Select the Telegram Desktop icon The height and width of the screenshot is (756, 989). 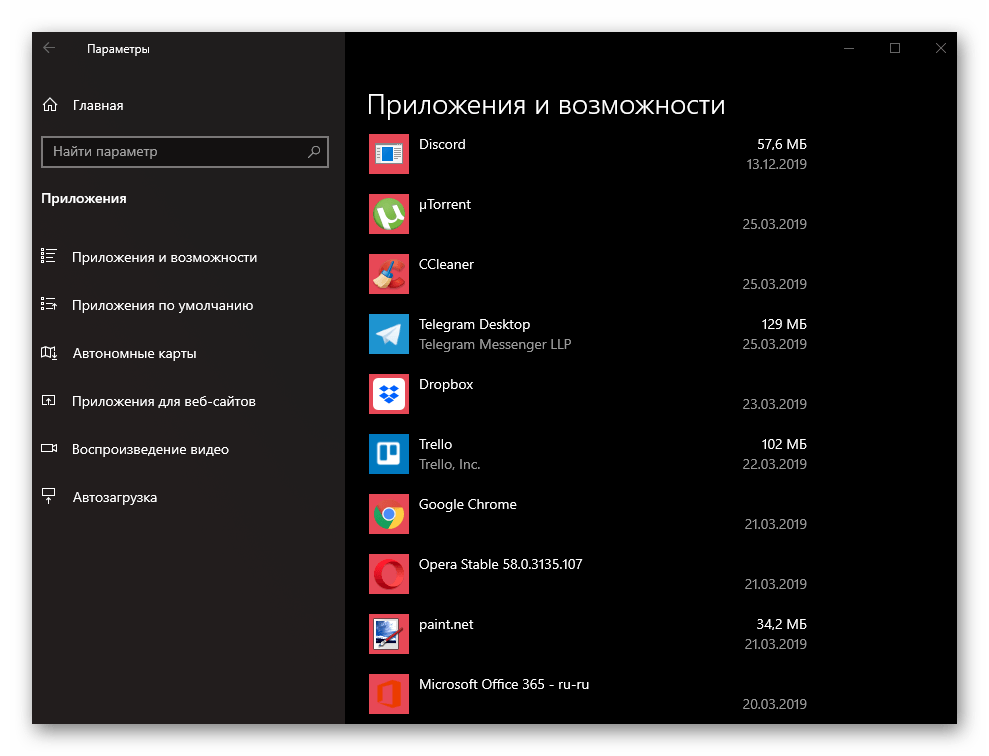coord(388,334)
